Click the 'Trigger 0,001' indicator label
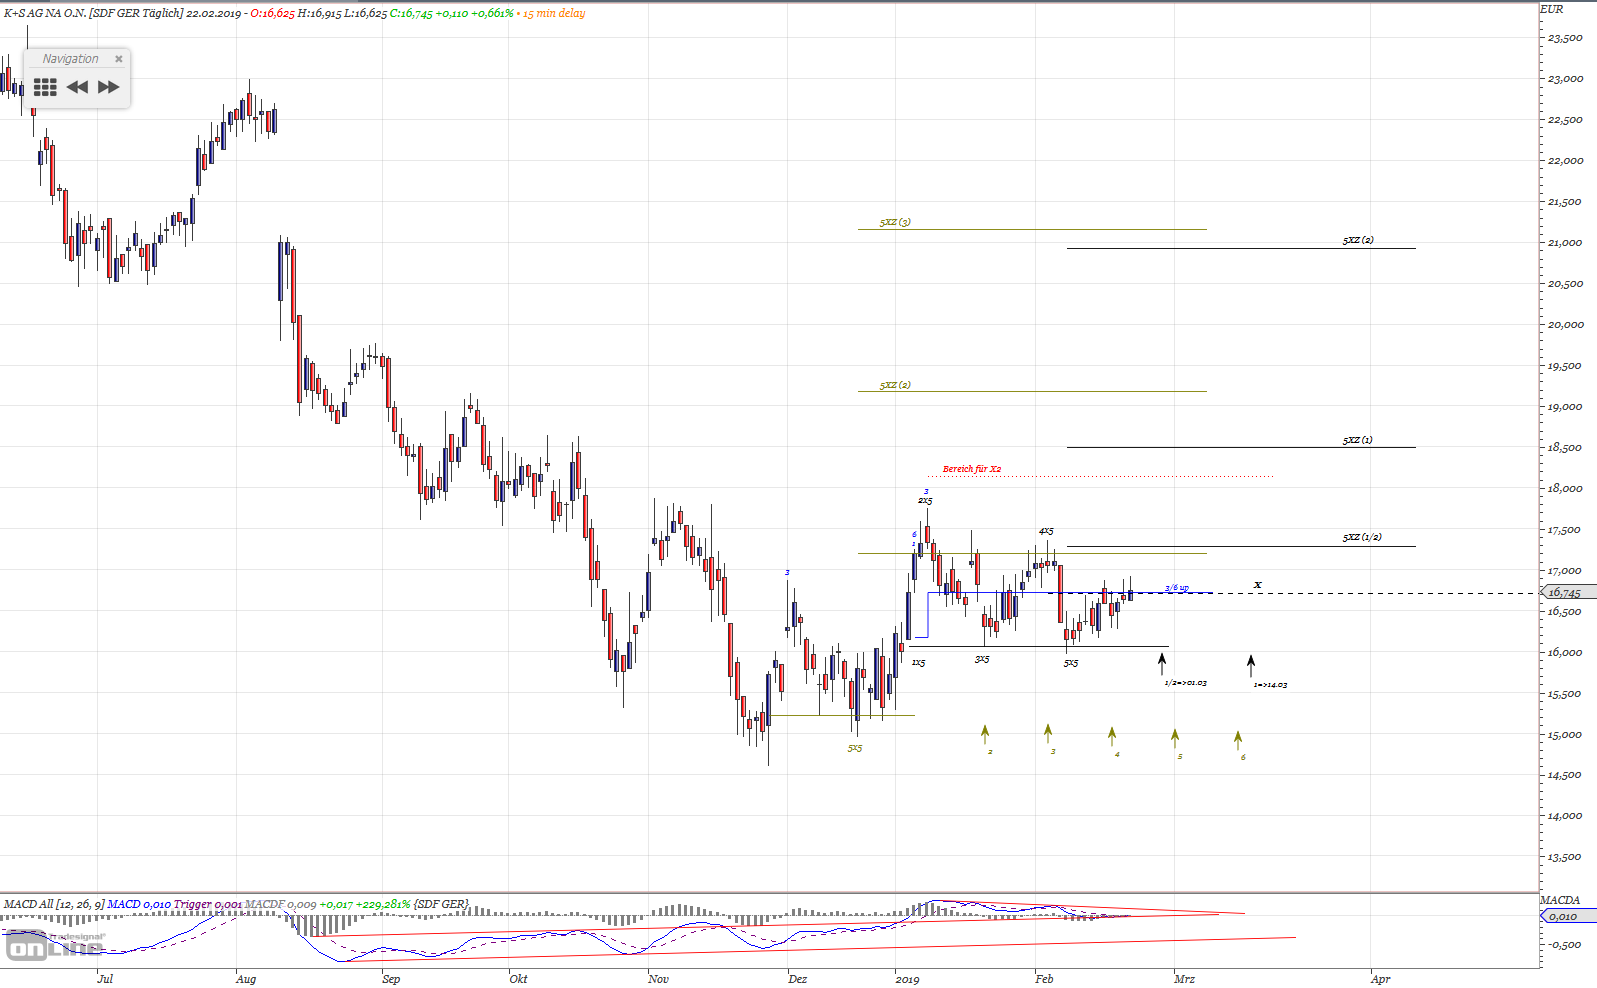Viewport: 1597px width, 988px height. [x=208, y=904]
